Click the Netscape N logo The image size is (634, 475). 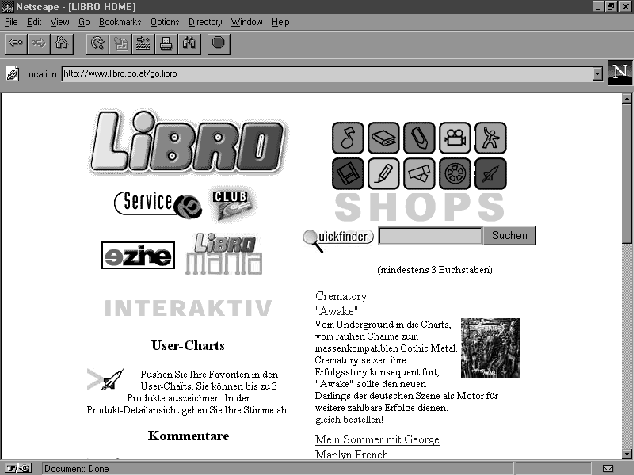[x=619, y=72]
